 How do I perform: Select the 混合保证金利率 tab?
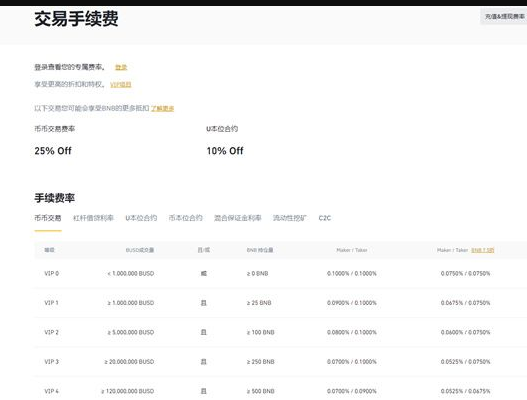[x=238, y=218]
